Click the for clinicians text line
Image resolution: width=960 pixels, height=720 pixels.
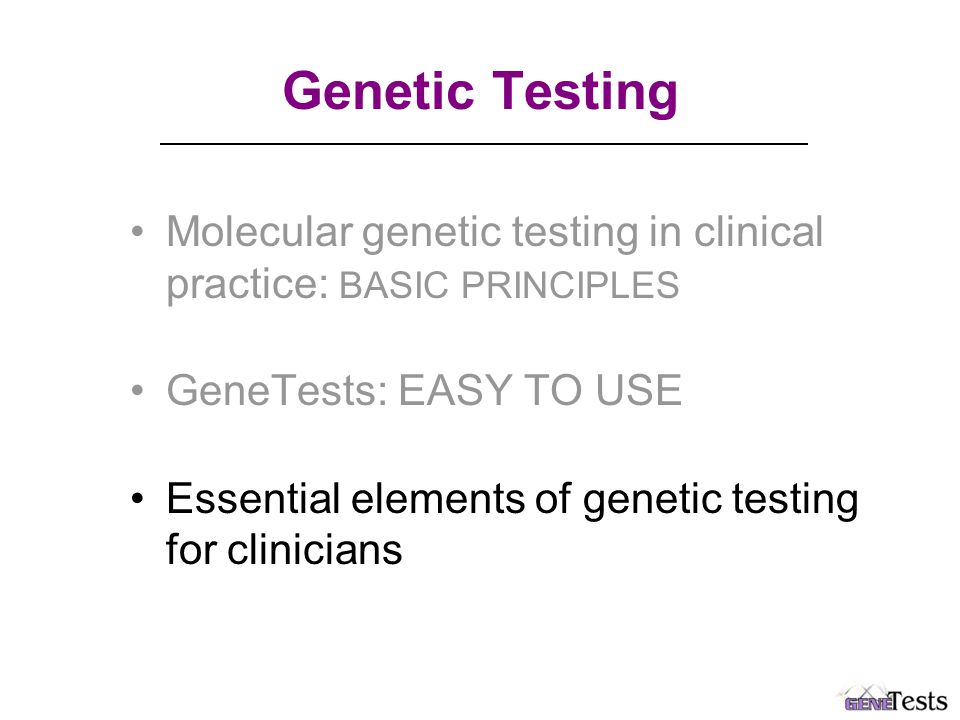click(284, 549)
